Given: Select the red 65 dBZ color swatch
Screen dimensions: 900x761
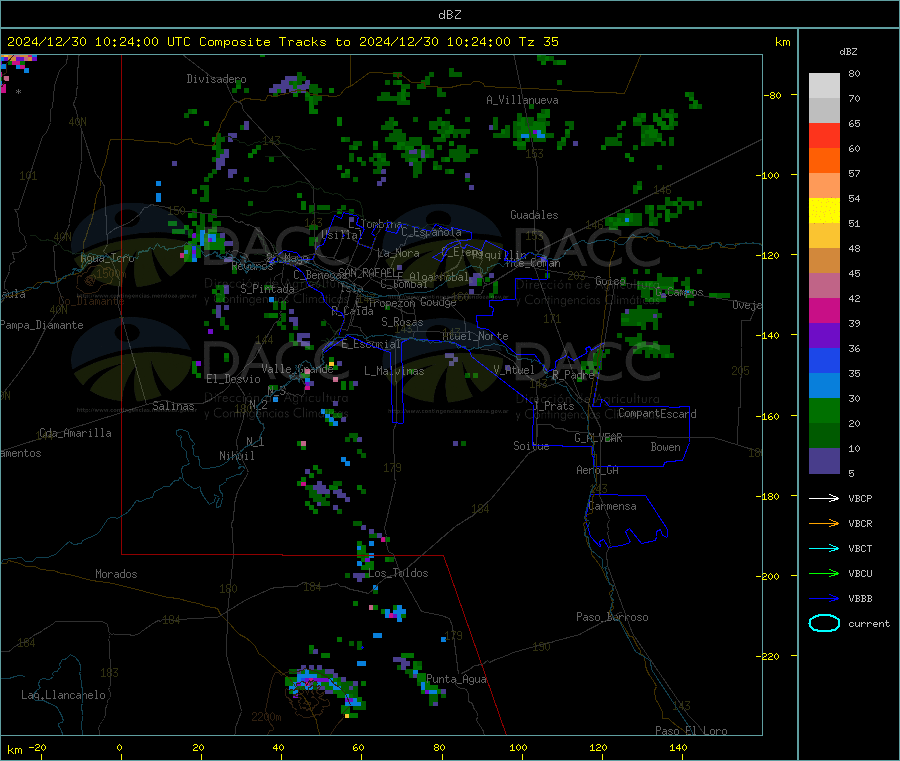Looking at the screenshot, I should (x=824, y=135).
